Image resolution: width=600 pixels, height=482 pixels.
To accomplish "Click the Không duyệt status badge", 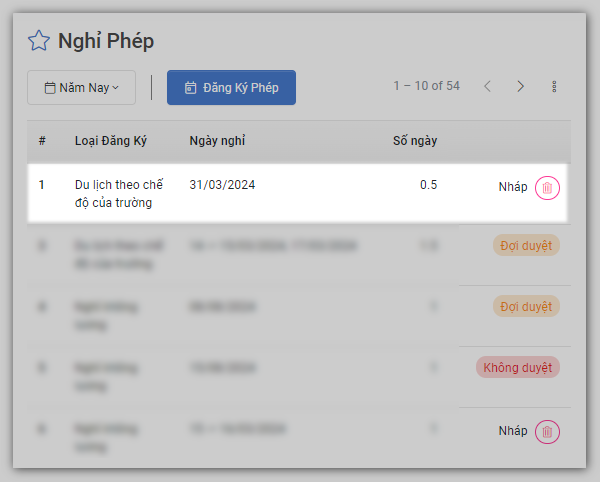I will click(x=517, y=368).
